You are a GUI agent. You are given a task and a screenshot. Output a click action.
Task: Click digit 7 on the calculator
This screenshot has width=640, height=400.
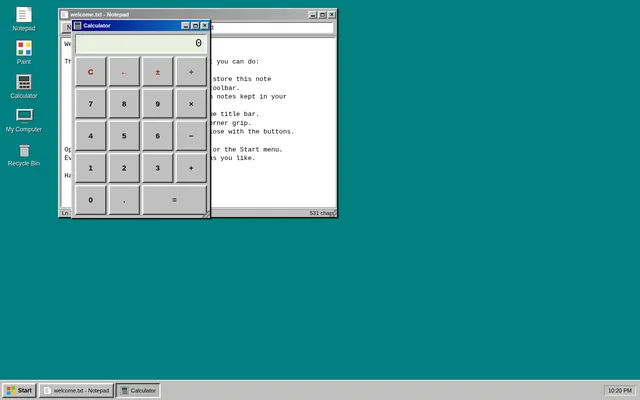91,104
